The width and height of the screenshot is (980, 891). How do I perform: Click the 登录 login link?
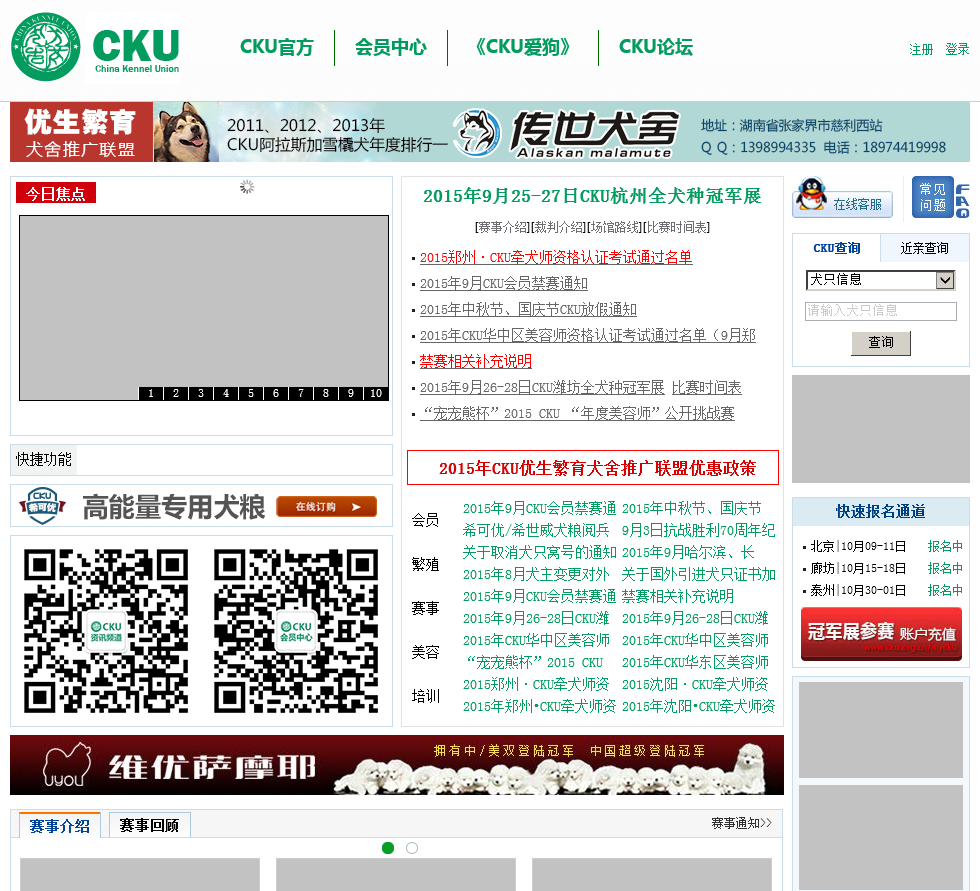(957, 49)
